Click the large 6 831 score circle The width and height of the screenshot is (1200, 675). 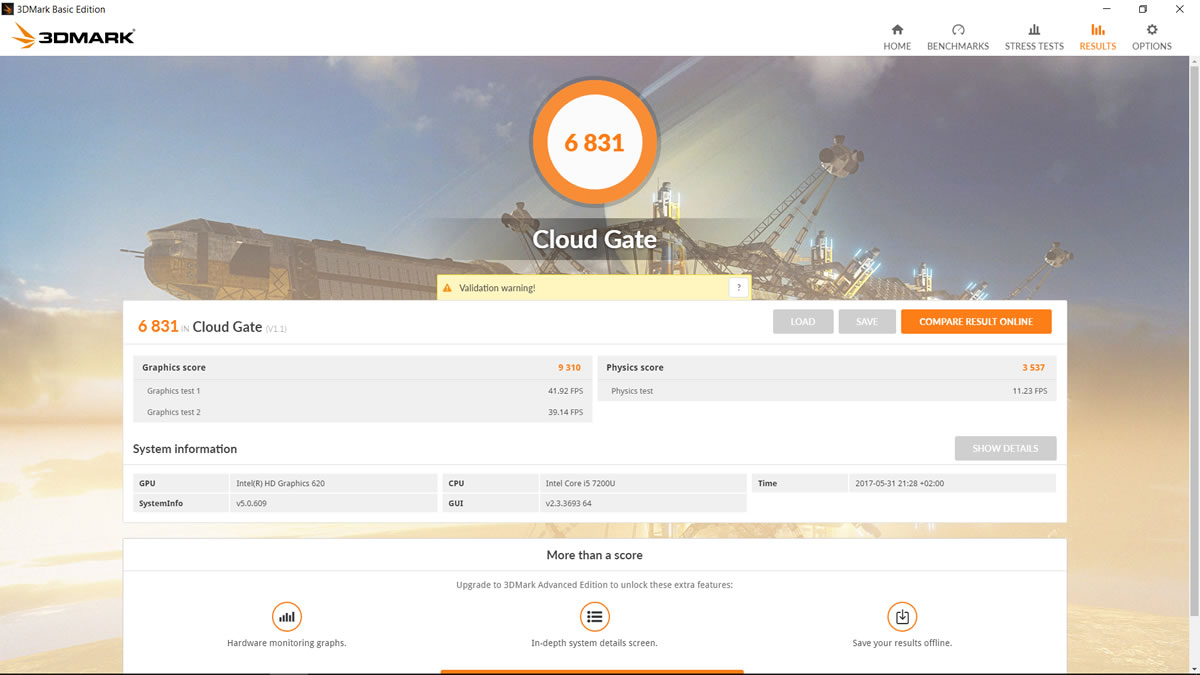click(595, 142)
